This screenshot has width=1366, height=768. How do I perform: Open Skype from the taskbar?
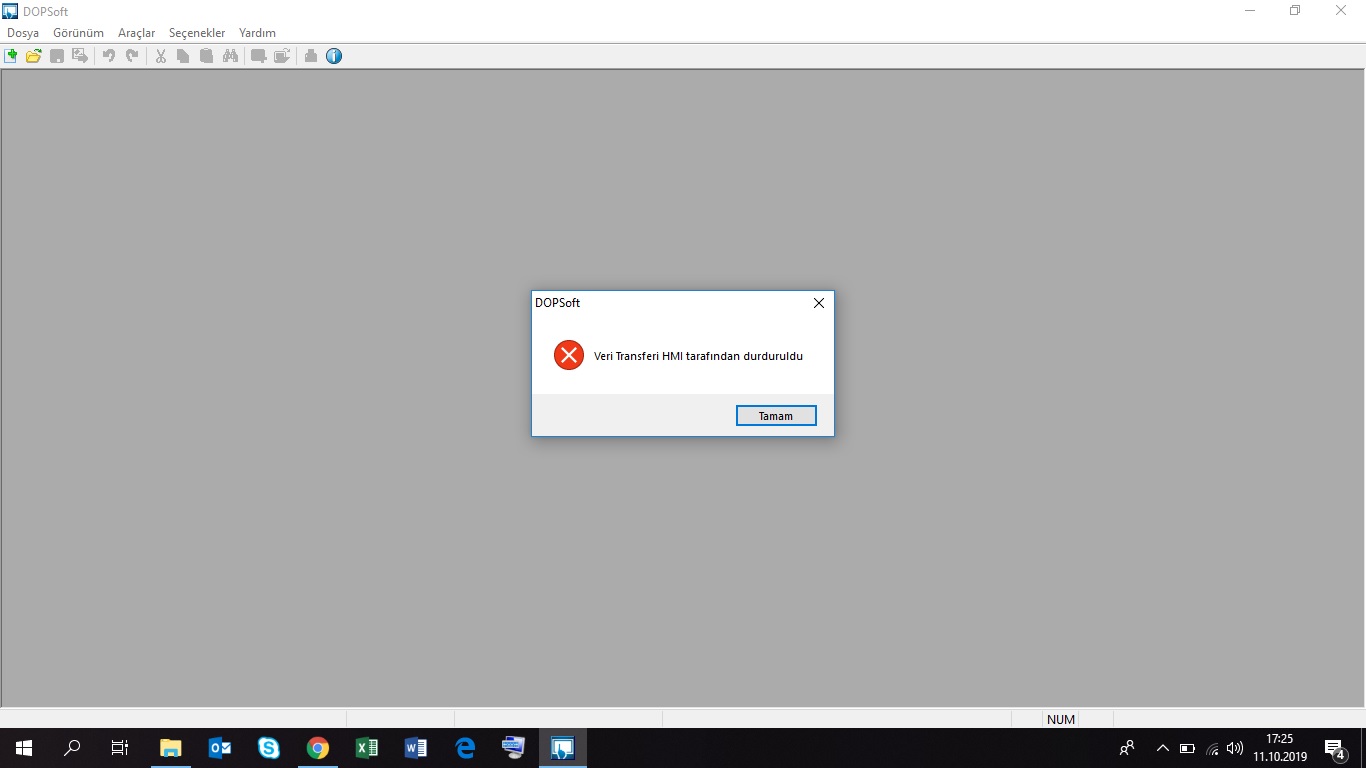pos(269,748)
